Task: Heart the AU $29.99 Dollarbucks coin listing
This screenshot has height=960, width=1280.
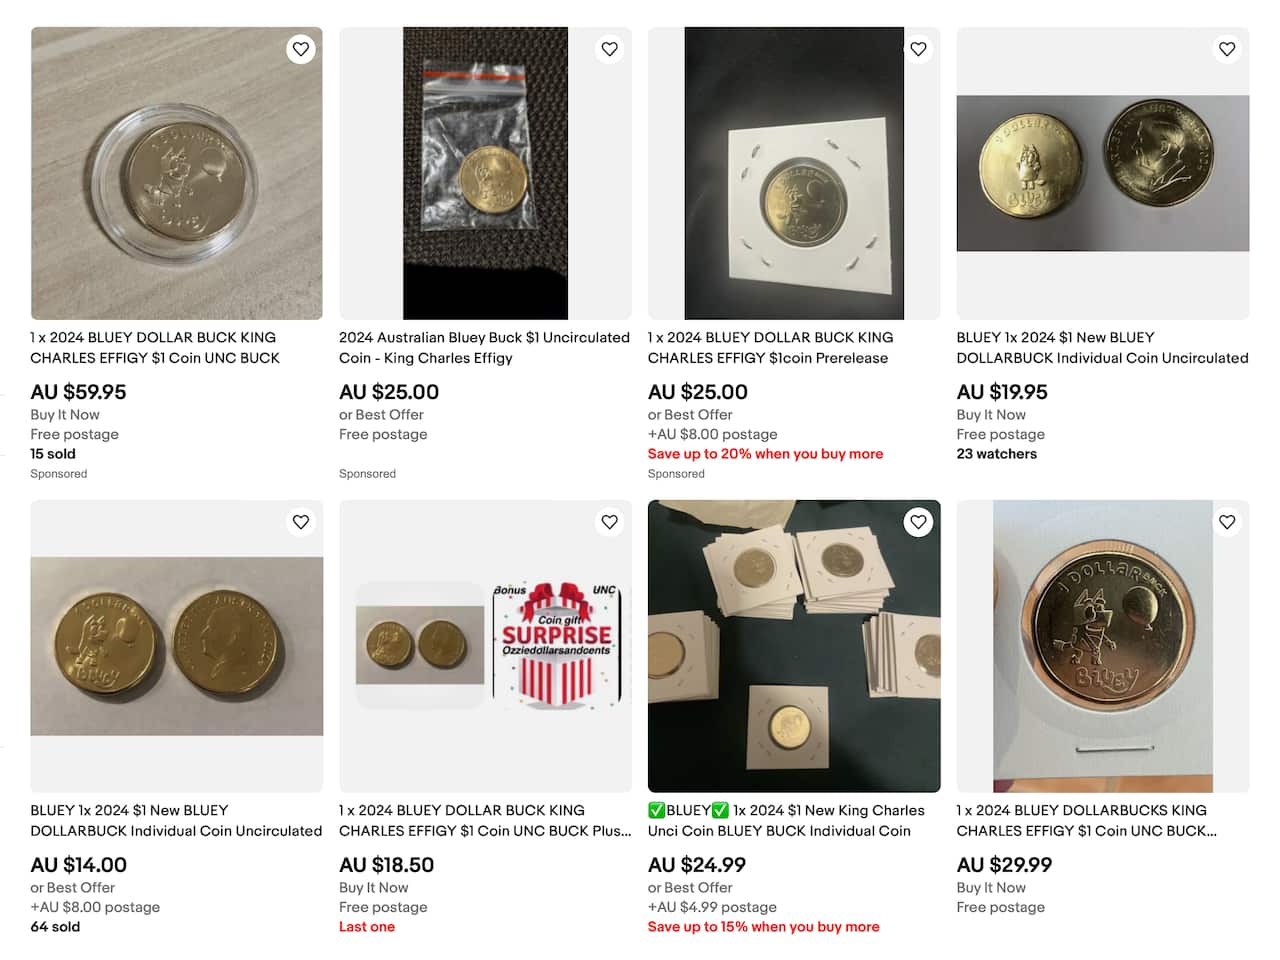Action: pos(1227,522)
